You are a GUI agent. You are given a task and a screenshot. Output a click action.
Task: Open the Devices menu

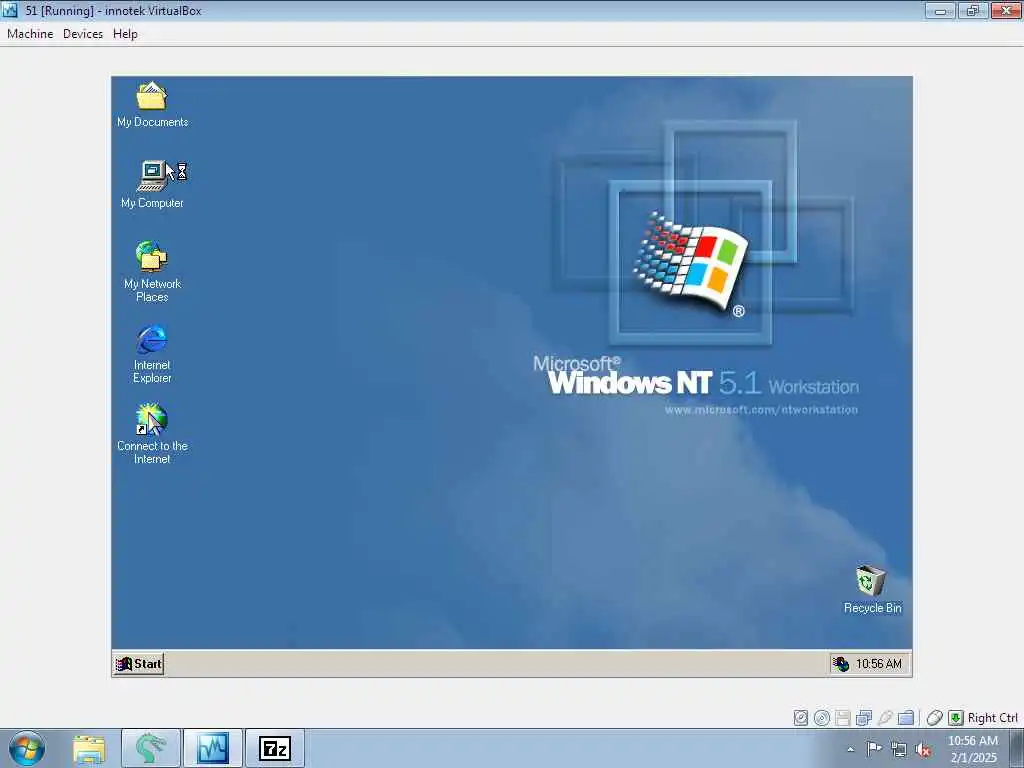tap(83, 34)
